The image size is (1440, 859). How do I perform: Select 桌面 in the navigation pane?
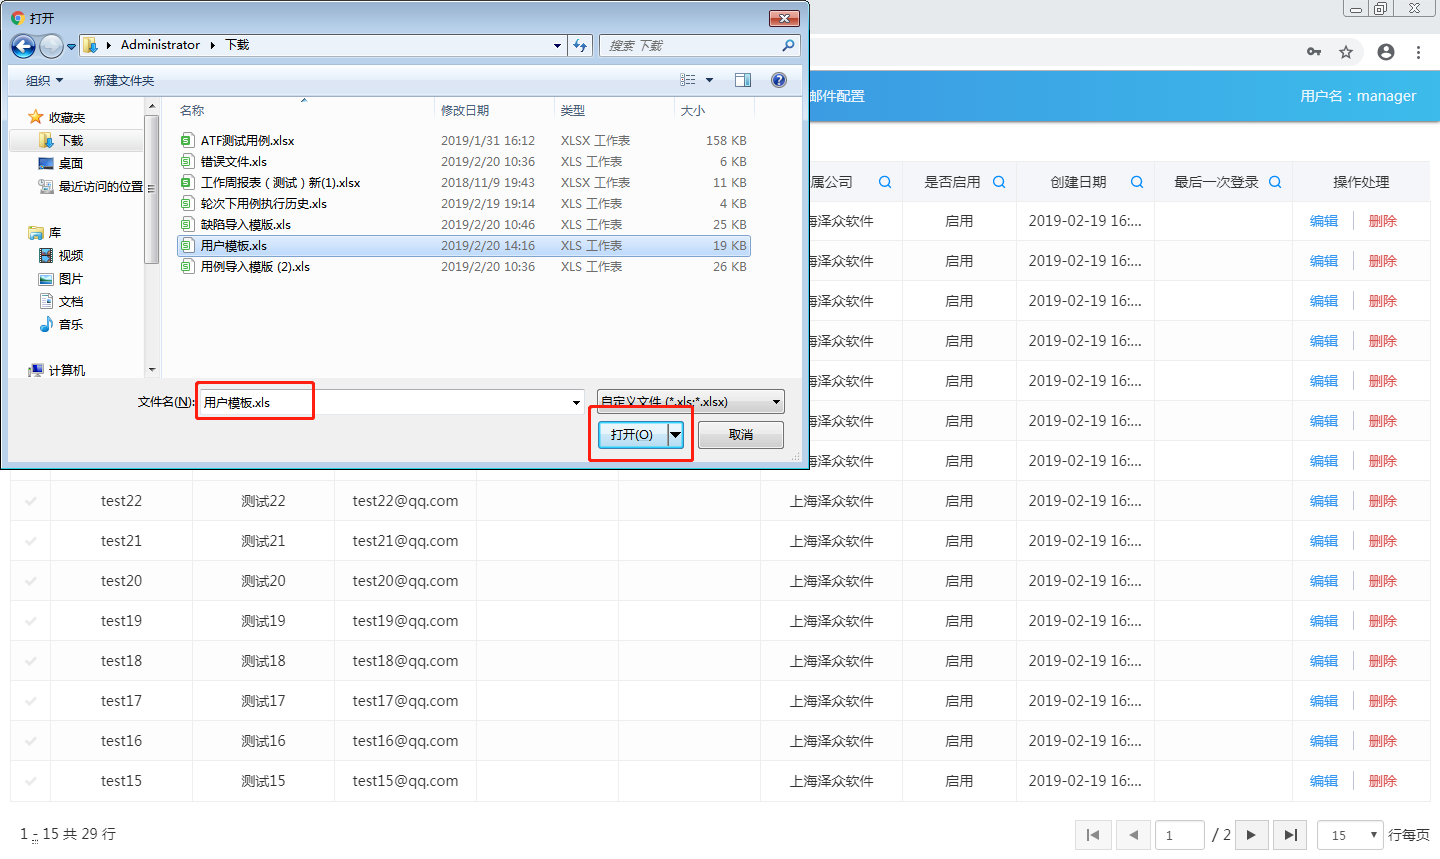click(x=70, y=163)
